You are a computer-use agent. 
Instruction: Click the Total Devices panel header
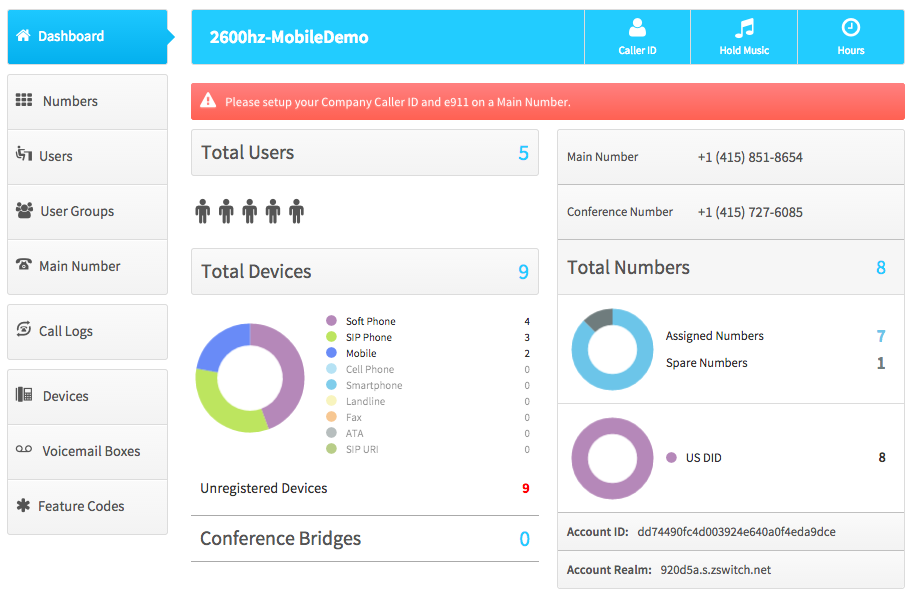[x=365, y=271]
